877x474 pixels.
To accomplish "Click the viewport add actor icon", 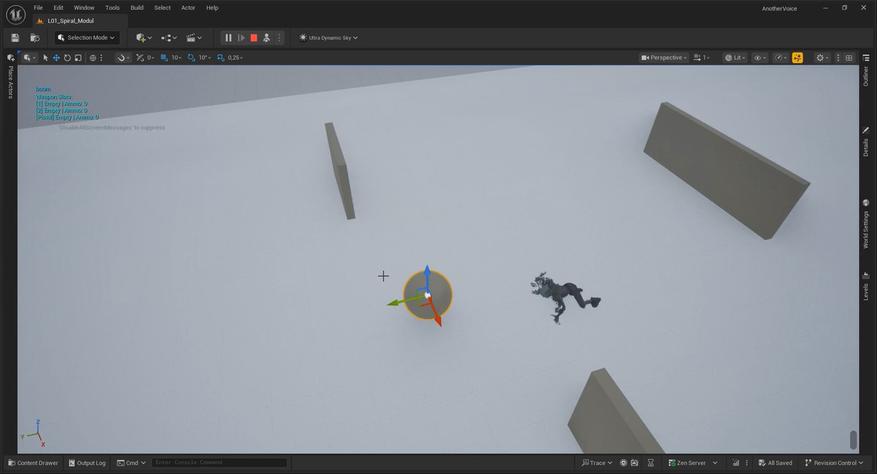I will (29, 58).
